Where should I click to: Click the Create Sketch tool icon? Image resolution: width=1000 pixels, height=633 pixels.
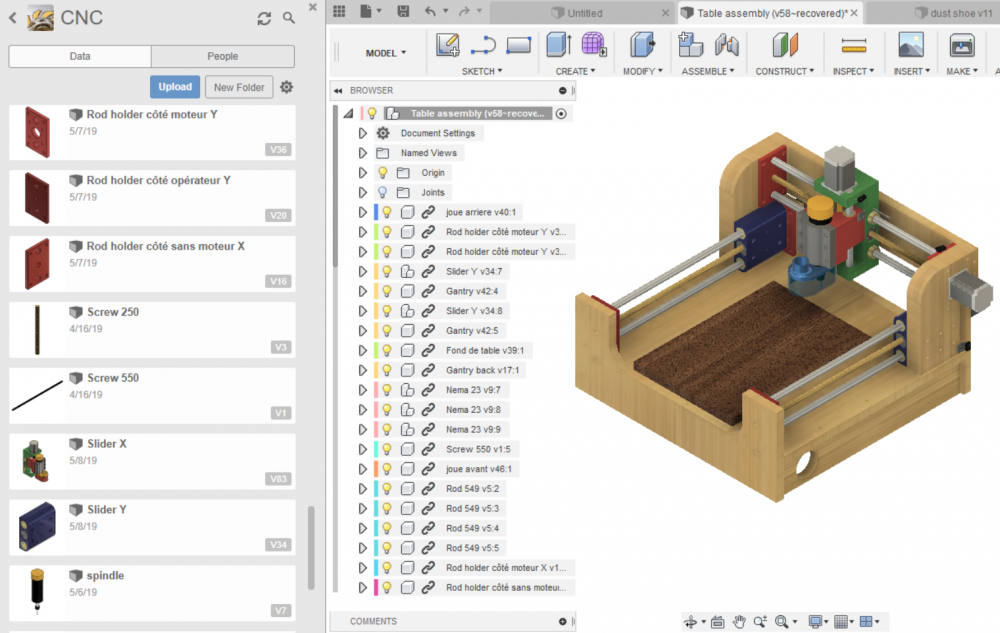pyautogui.click(x=447, y=45)
